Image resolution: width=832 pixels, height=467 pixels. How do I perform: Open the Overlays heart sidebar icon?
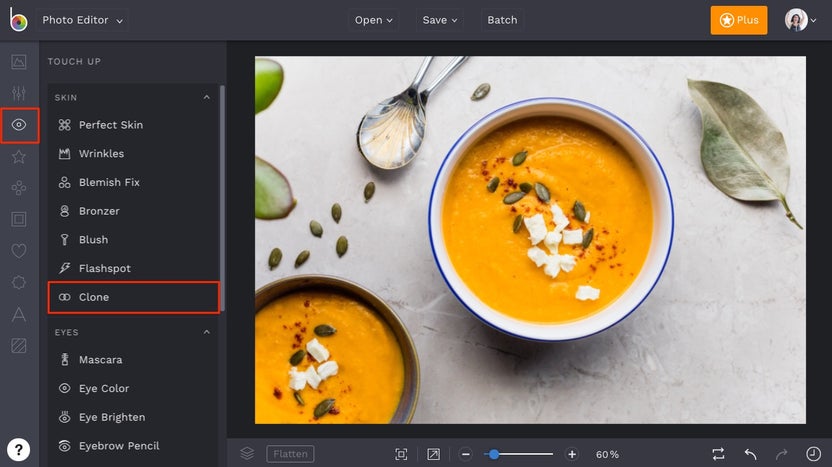(19, 250)
